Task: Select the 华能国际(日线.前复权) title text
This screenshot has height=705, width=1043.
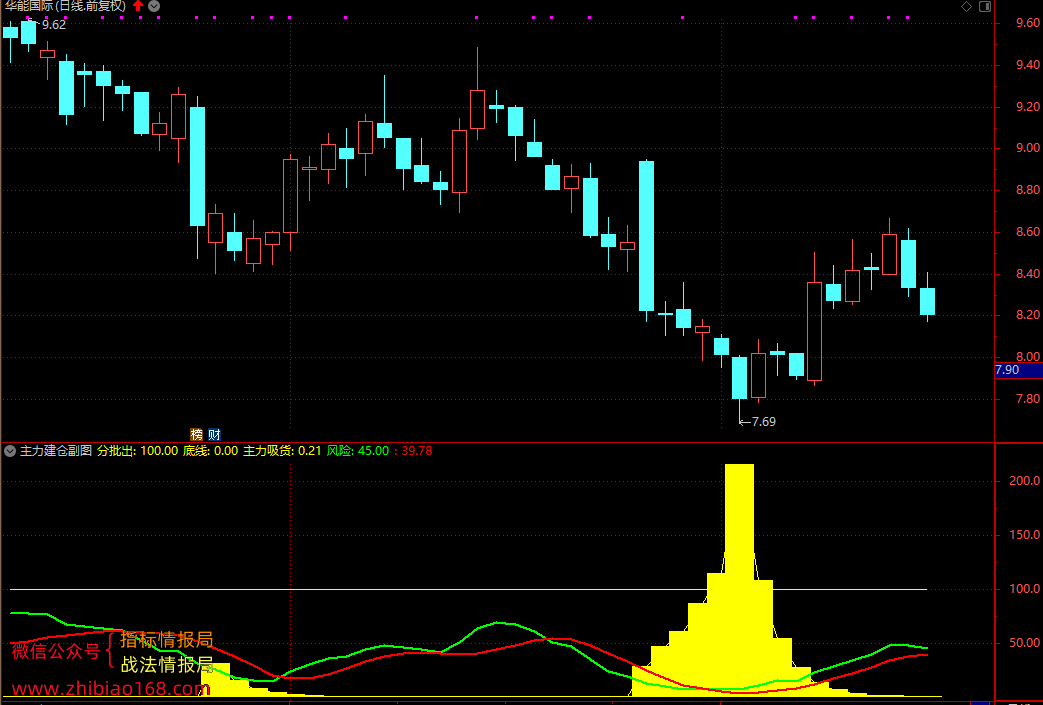Action: 65,6
